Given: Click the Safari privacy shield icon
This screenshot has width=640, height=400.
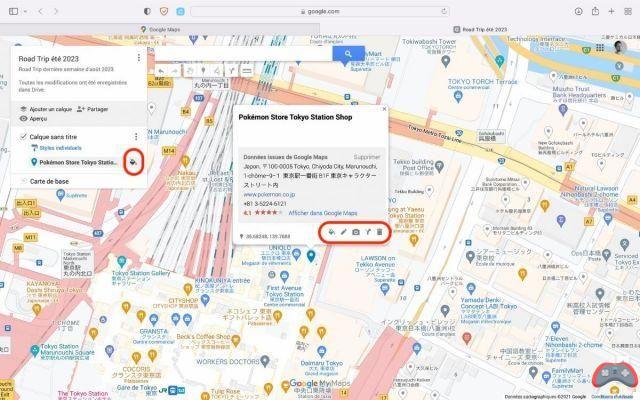Looking at the screenshot, I should (147, 11).
